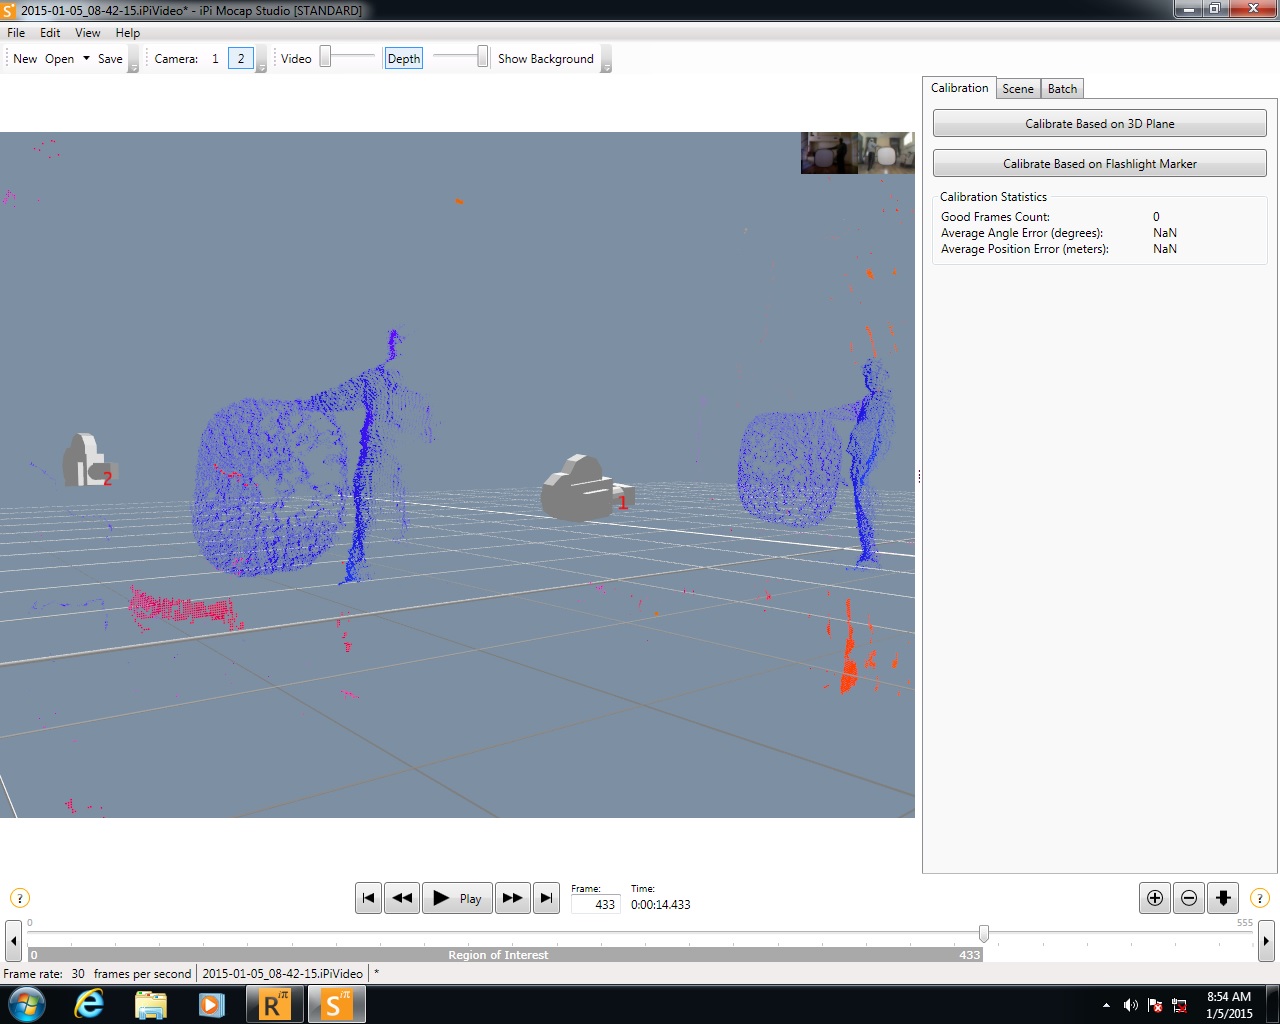Image resolution: width=1280 pixels, height=1024 pixels.
Task: Open toolbar options after Show Background
Action: [606, 61]
